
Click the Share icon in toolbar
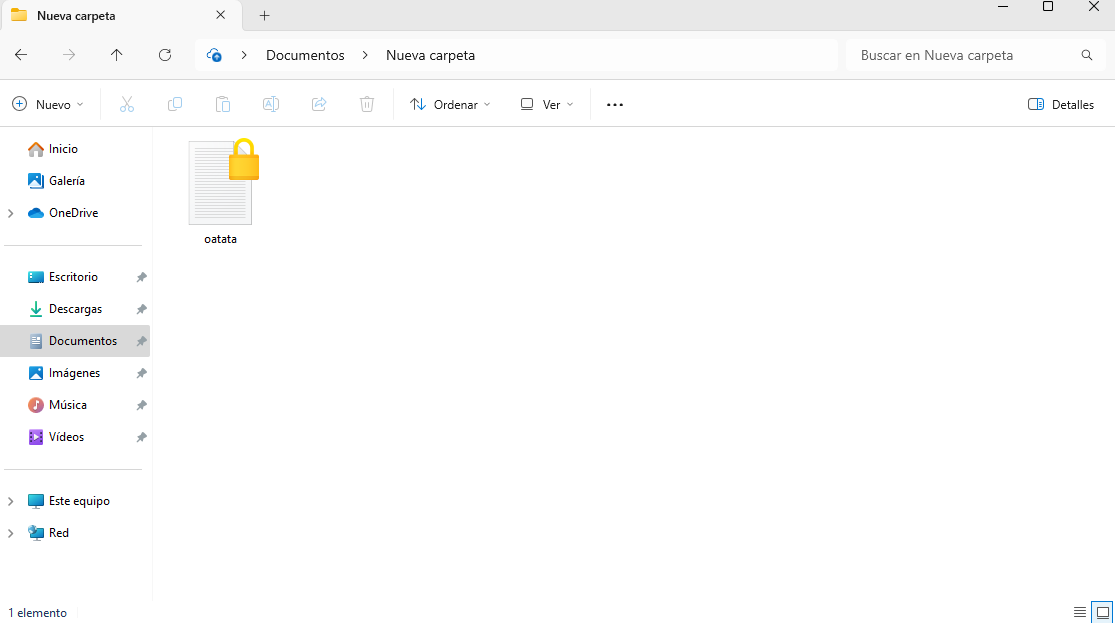(319, 104)
